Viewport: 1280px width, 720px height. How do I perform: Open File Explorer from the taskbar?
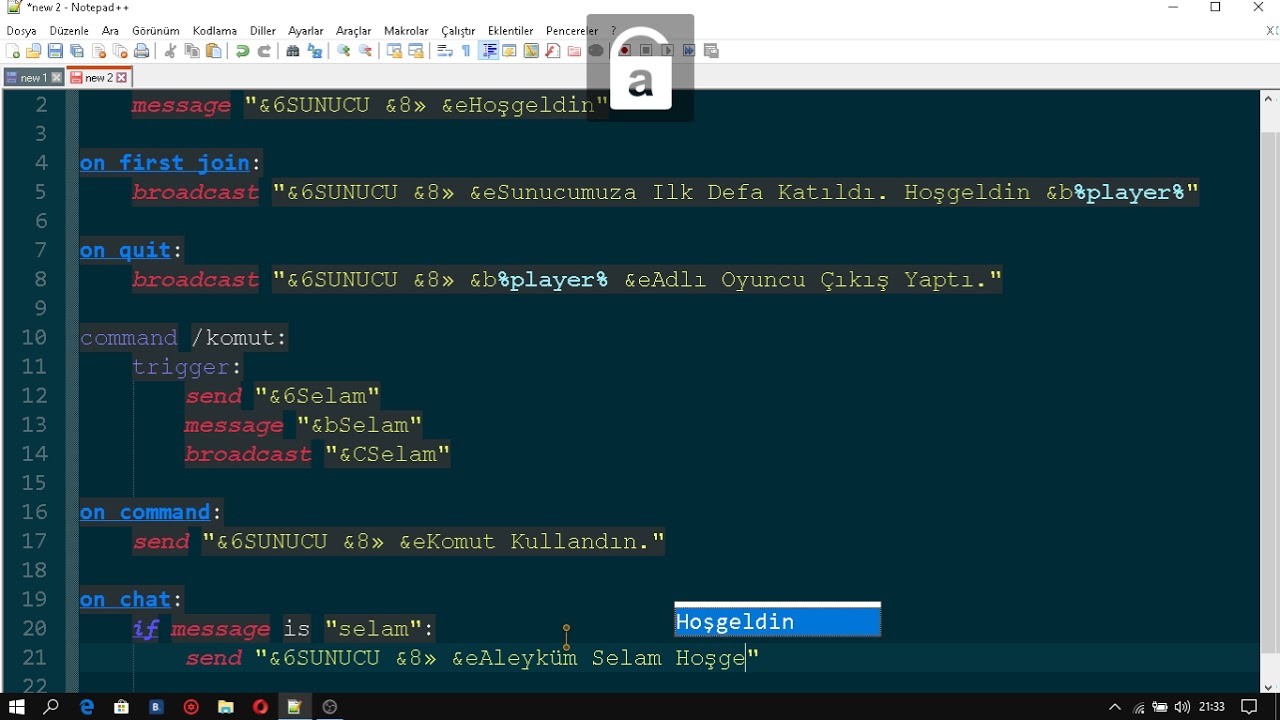click(226, 707)
